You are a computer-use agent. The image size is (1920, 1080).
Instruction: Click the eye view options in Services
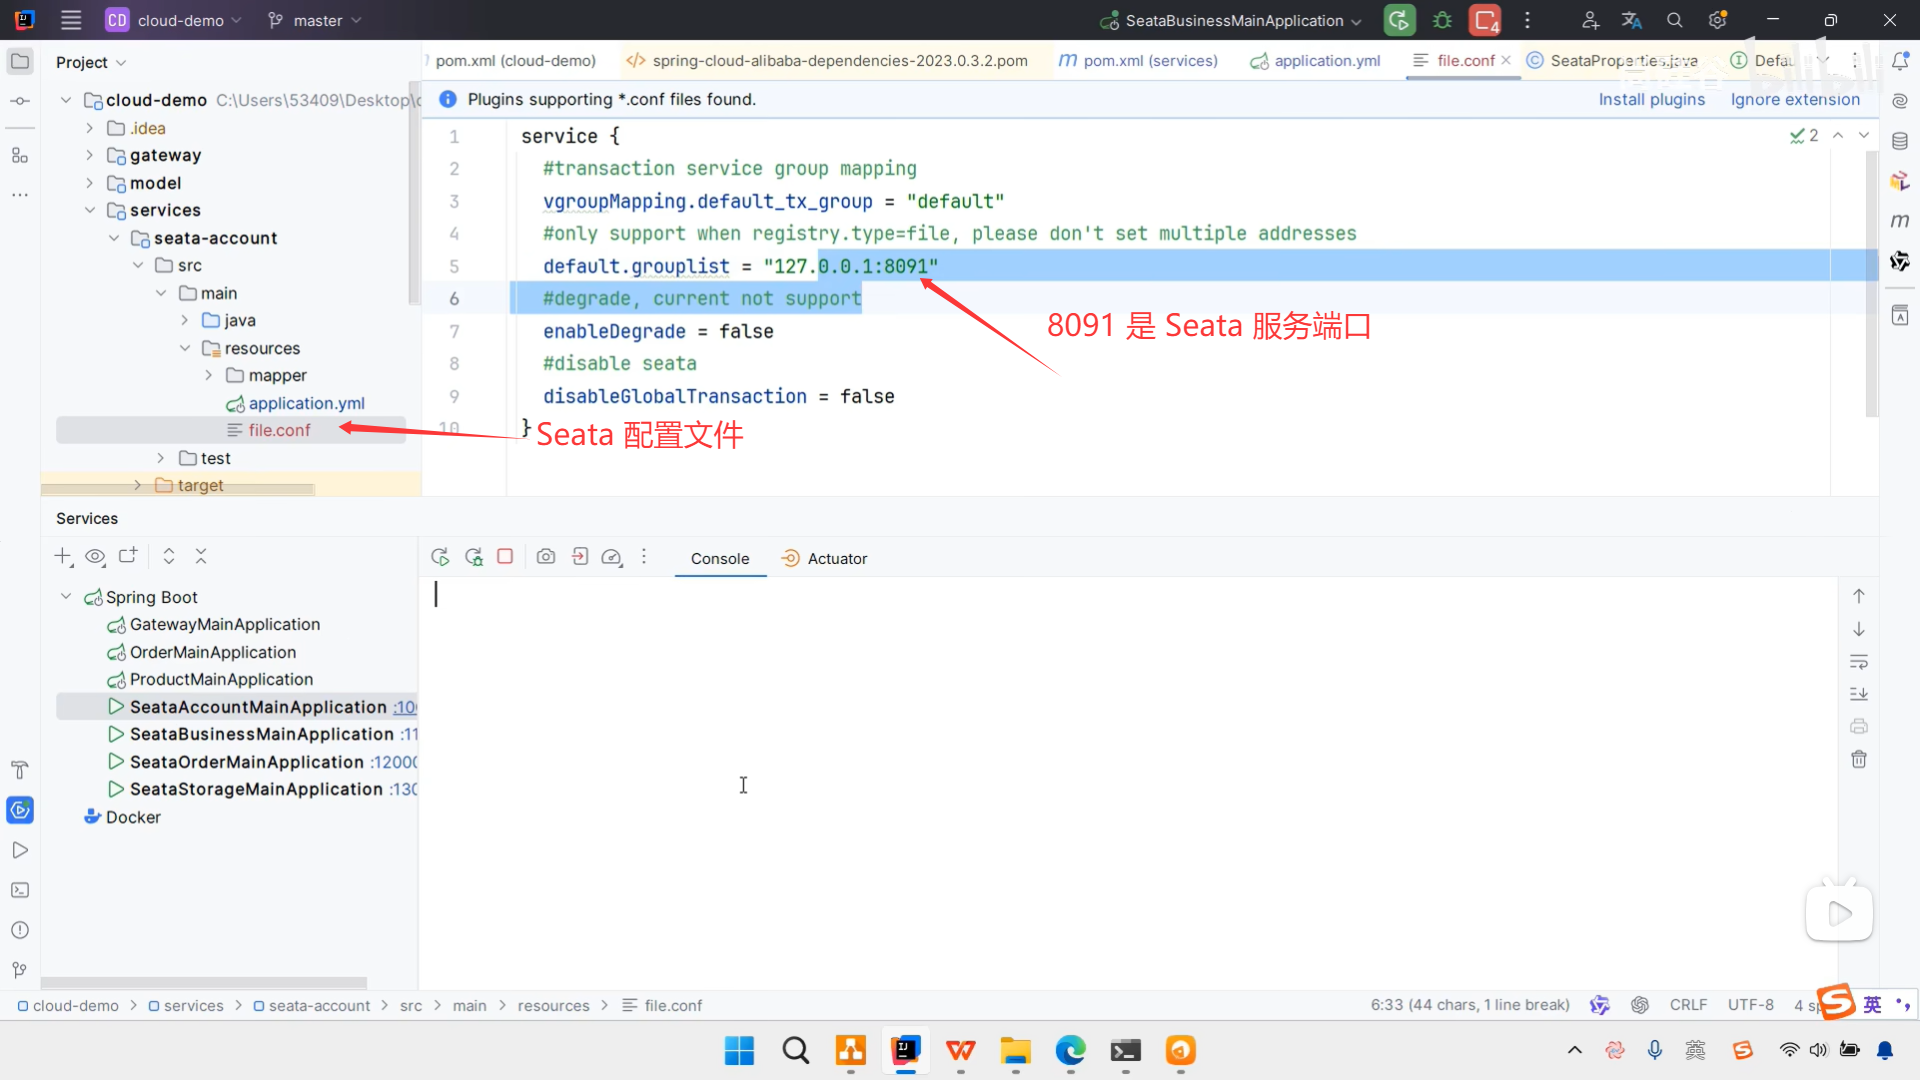coord(96,557)
